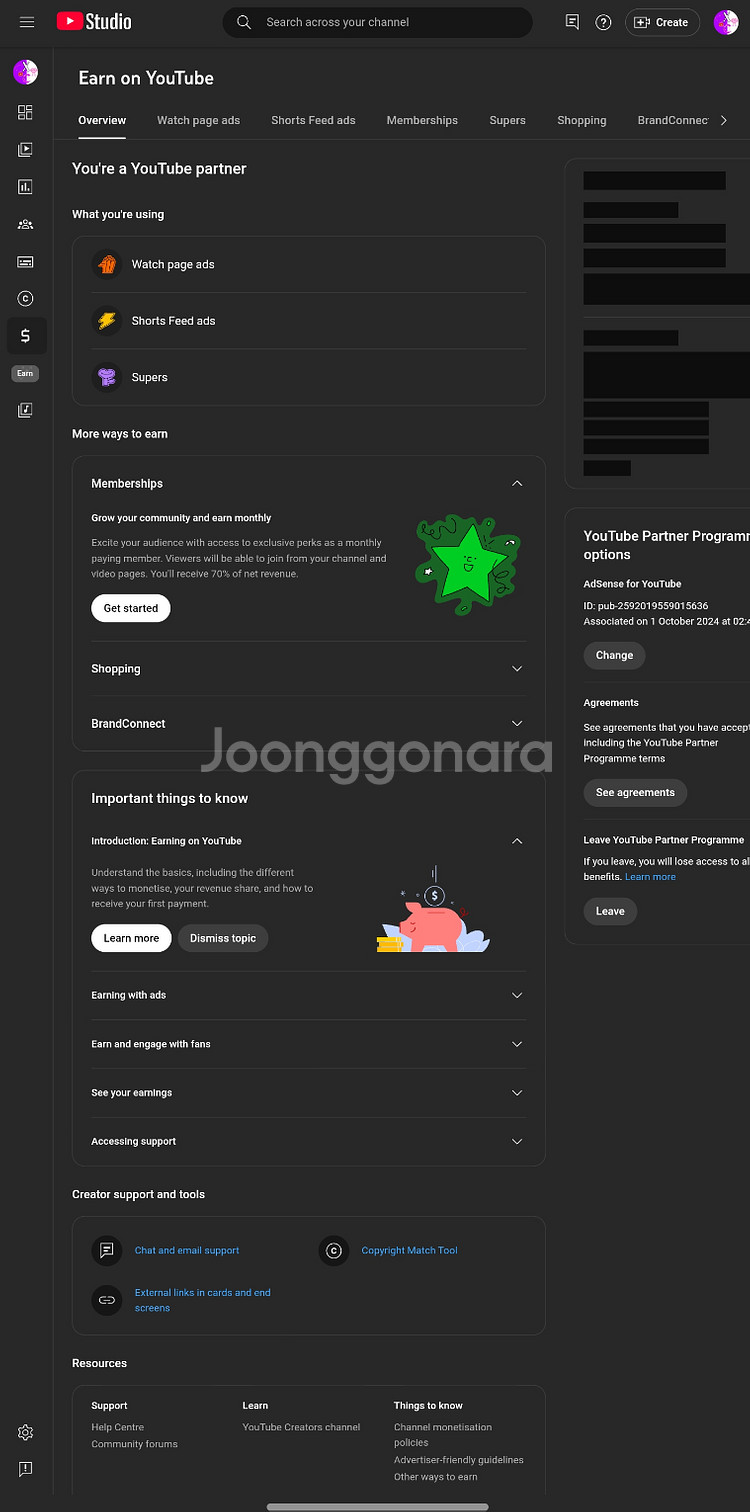Open the Help question mark icon
Image resolution: width=750 pixels, height=1512 pixels.
click(603, 22)
